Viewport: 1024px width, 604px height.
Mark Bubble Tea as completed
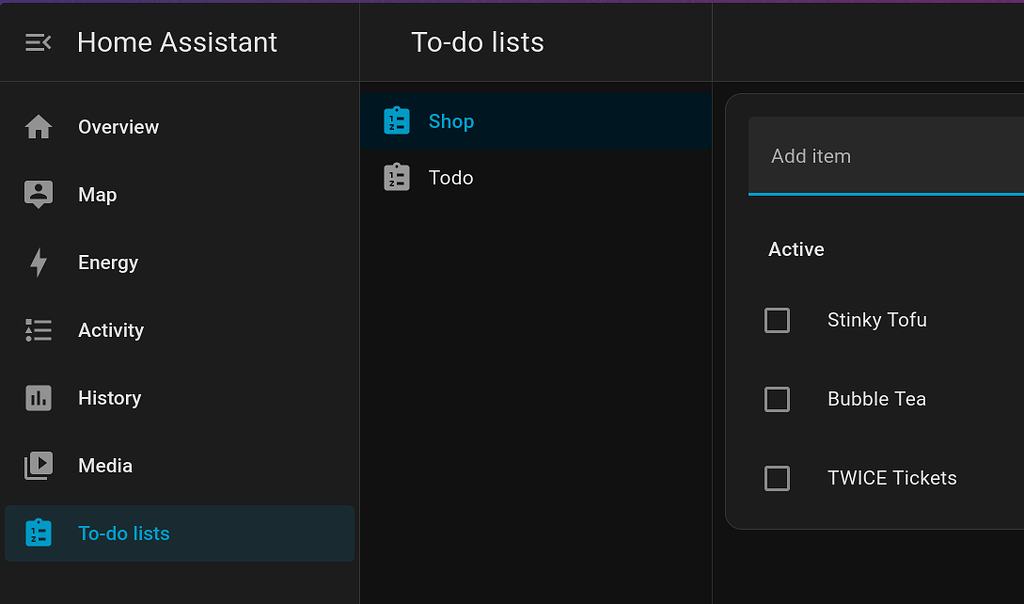[777, 399]
